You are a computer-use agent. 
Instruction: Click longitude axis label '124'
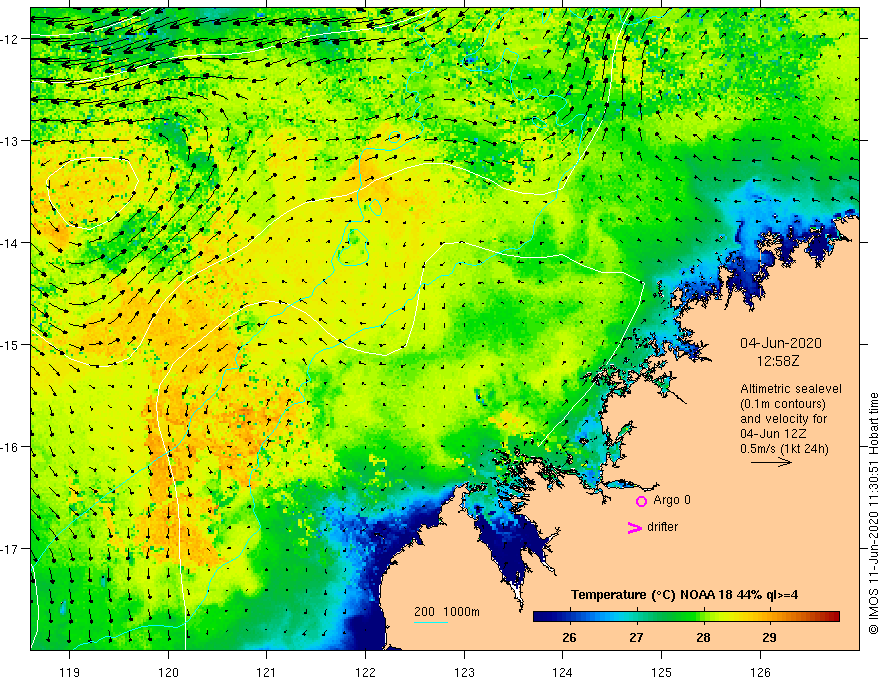(563, 672)
